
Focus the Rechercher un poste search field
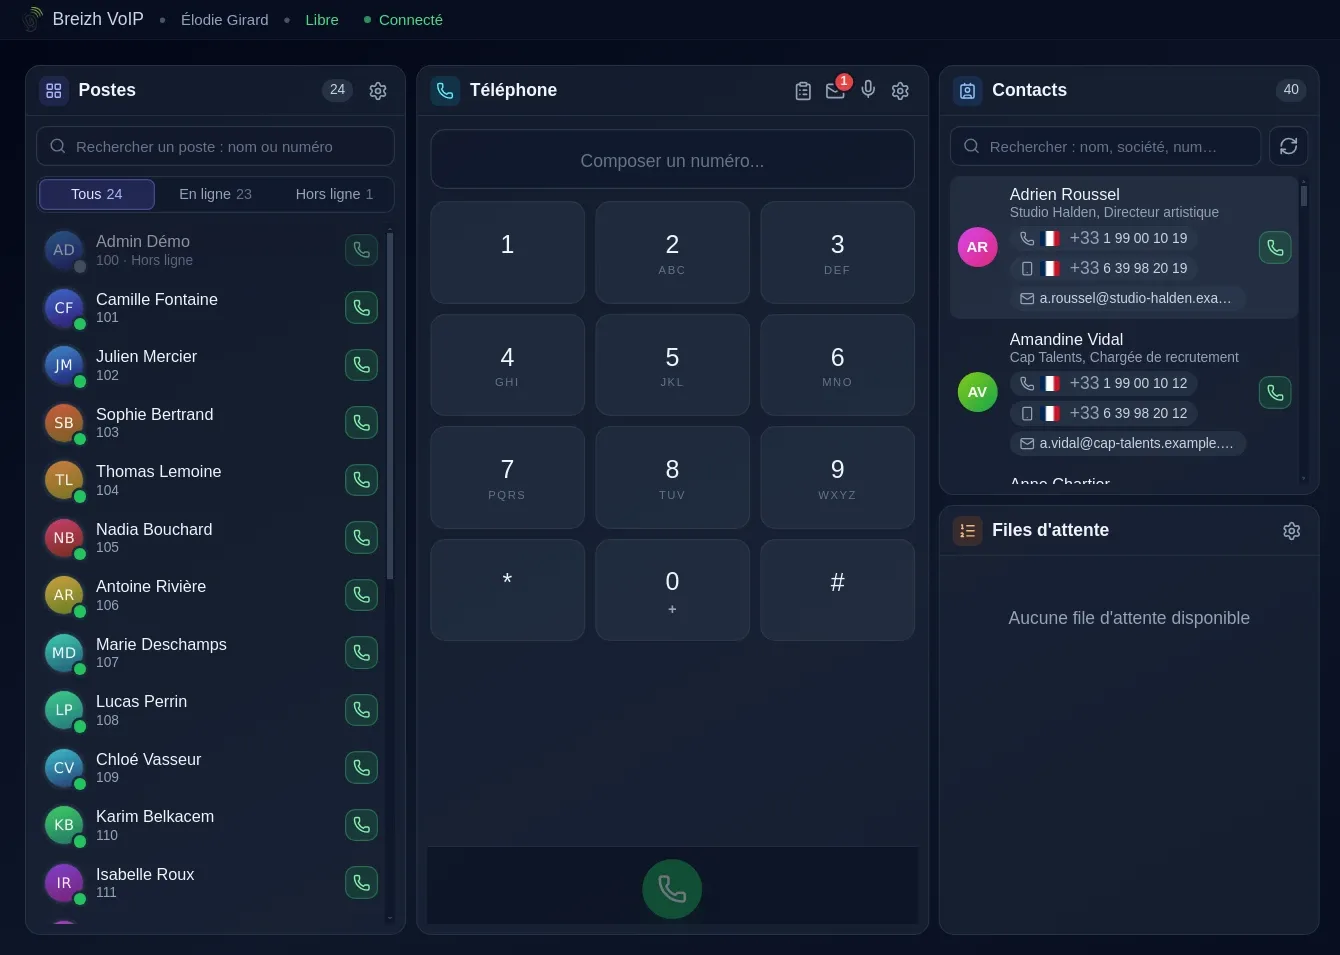(215, 146)
